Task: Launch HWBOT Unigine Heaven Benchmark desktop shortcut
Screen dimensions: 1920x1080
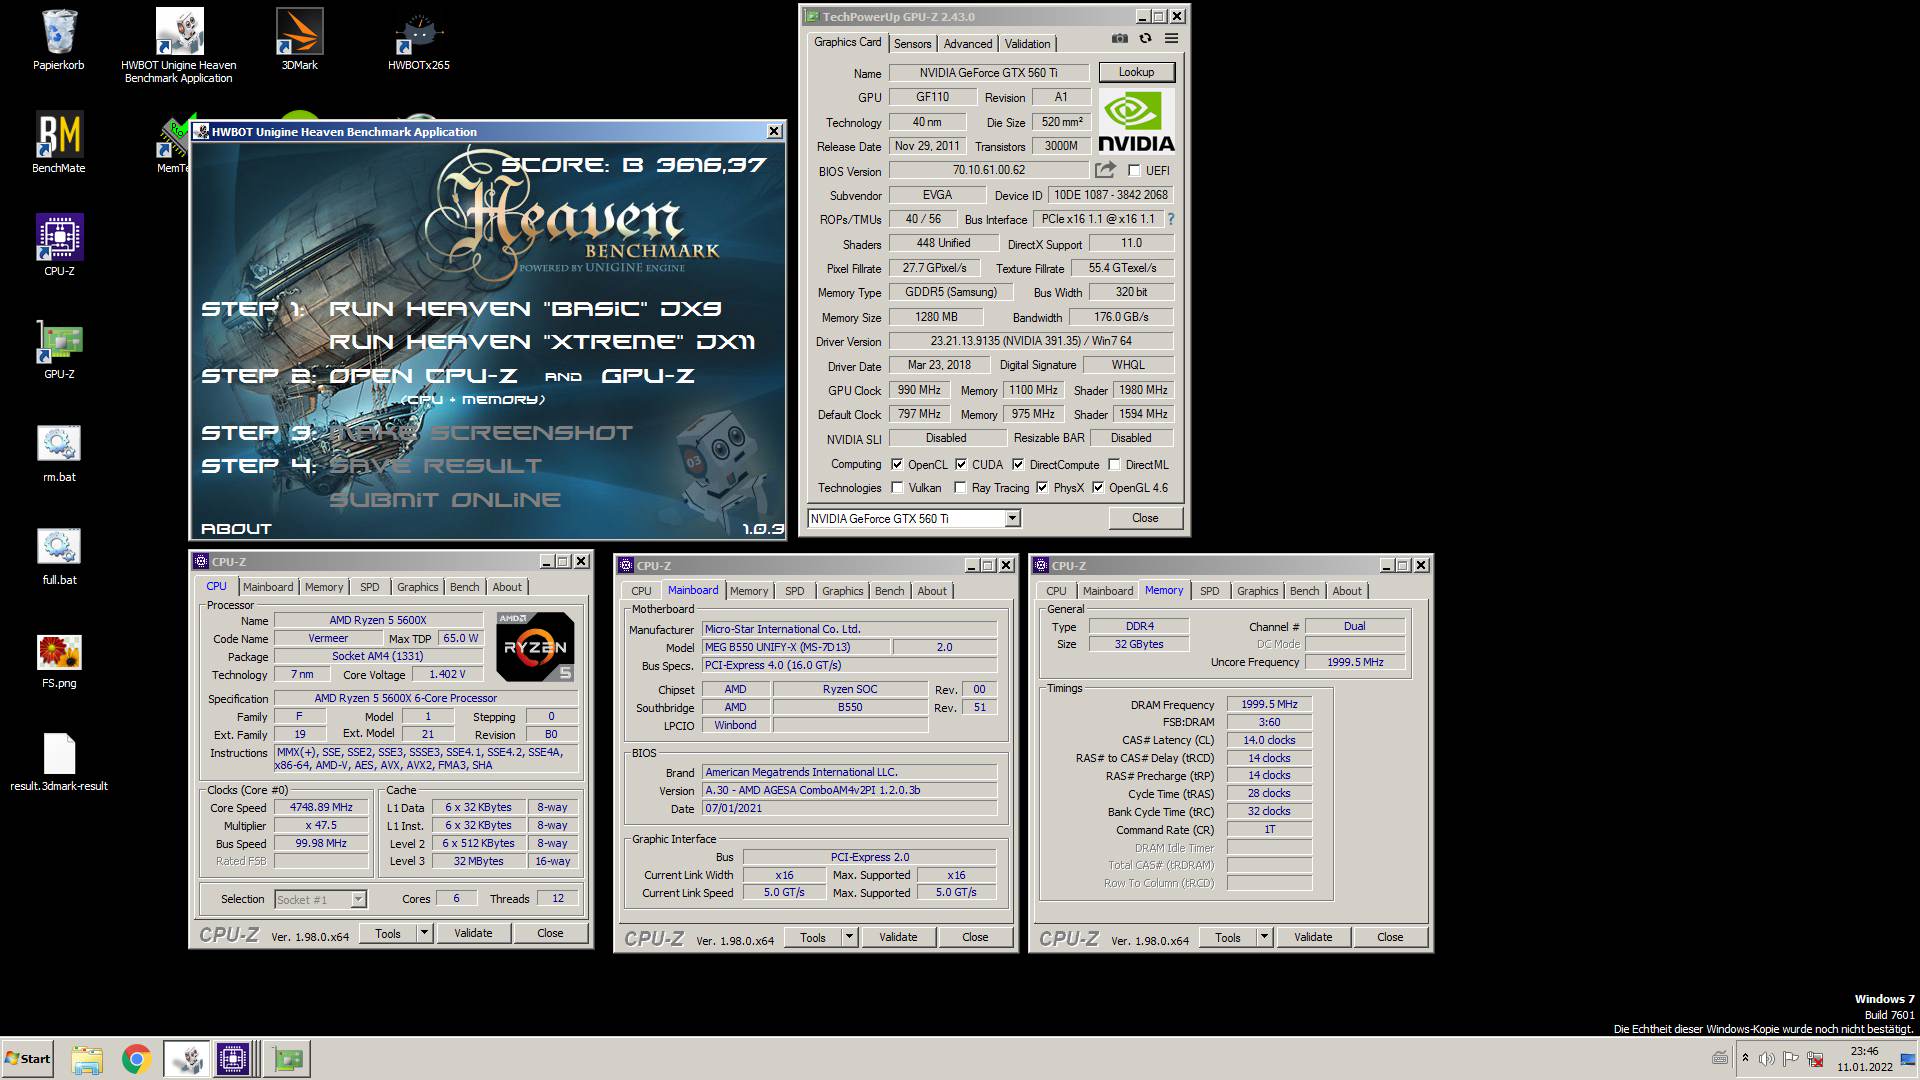Action: [179, 45]
